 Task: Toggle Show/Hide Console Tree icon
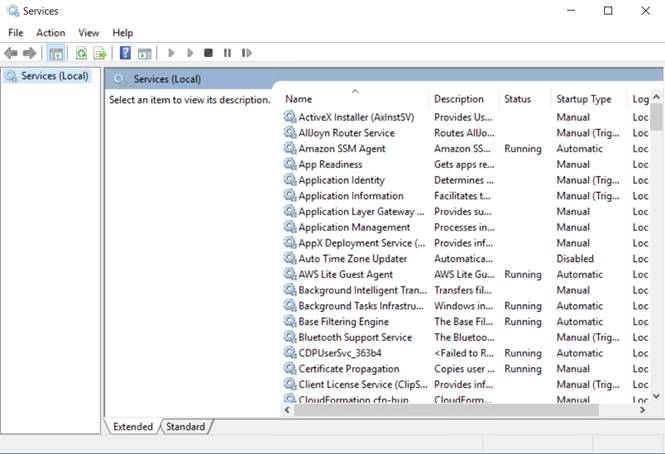point(56,53)
